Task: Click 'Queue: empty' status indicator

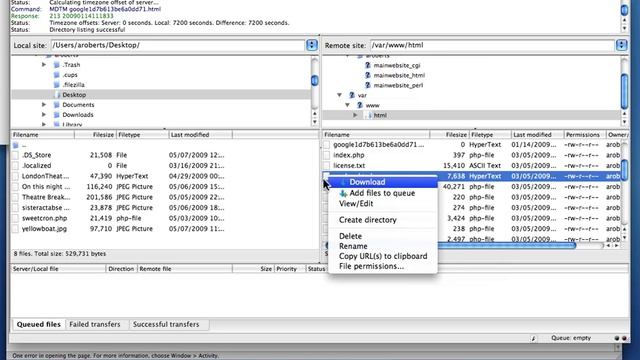Action: point(571,338)
